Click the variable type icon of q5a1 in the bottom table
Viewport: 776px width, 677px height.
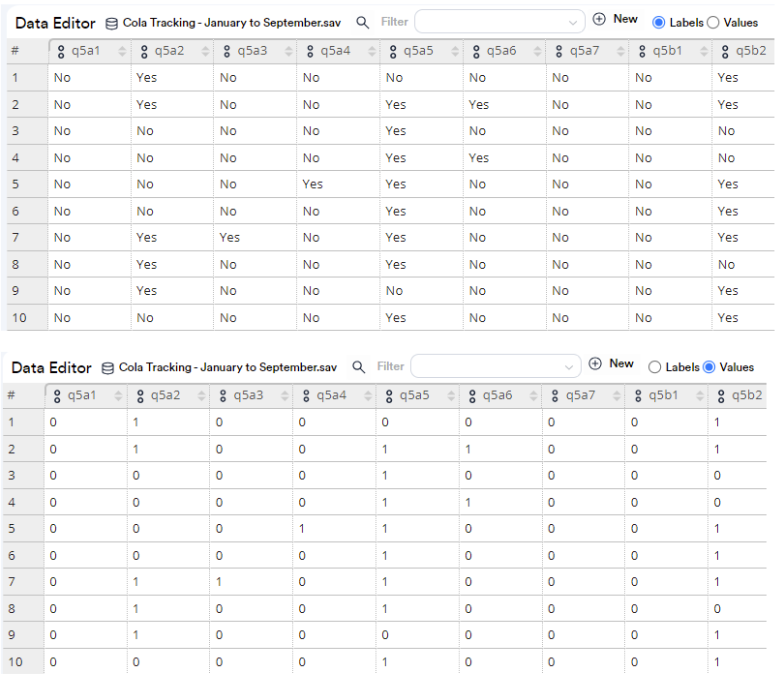(x=57, y=396)
